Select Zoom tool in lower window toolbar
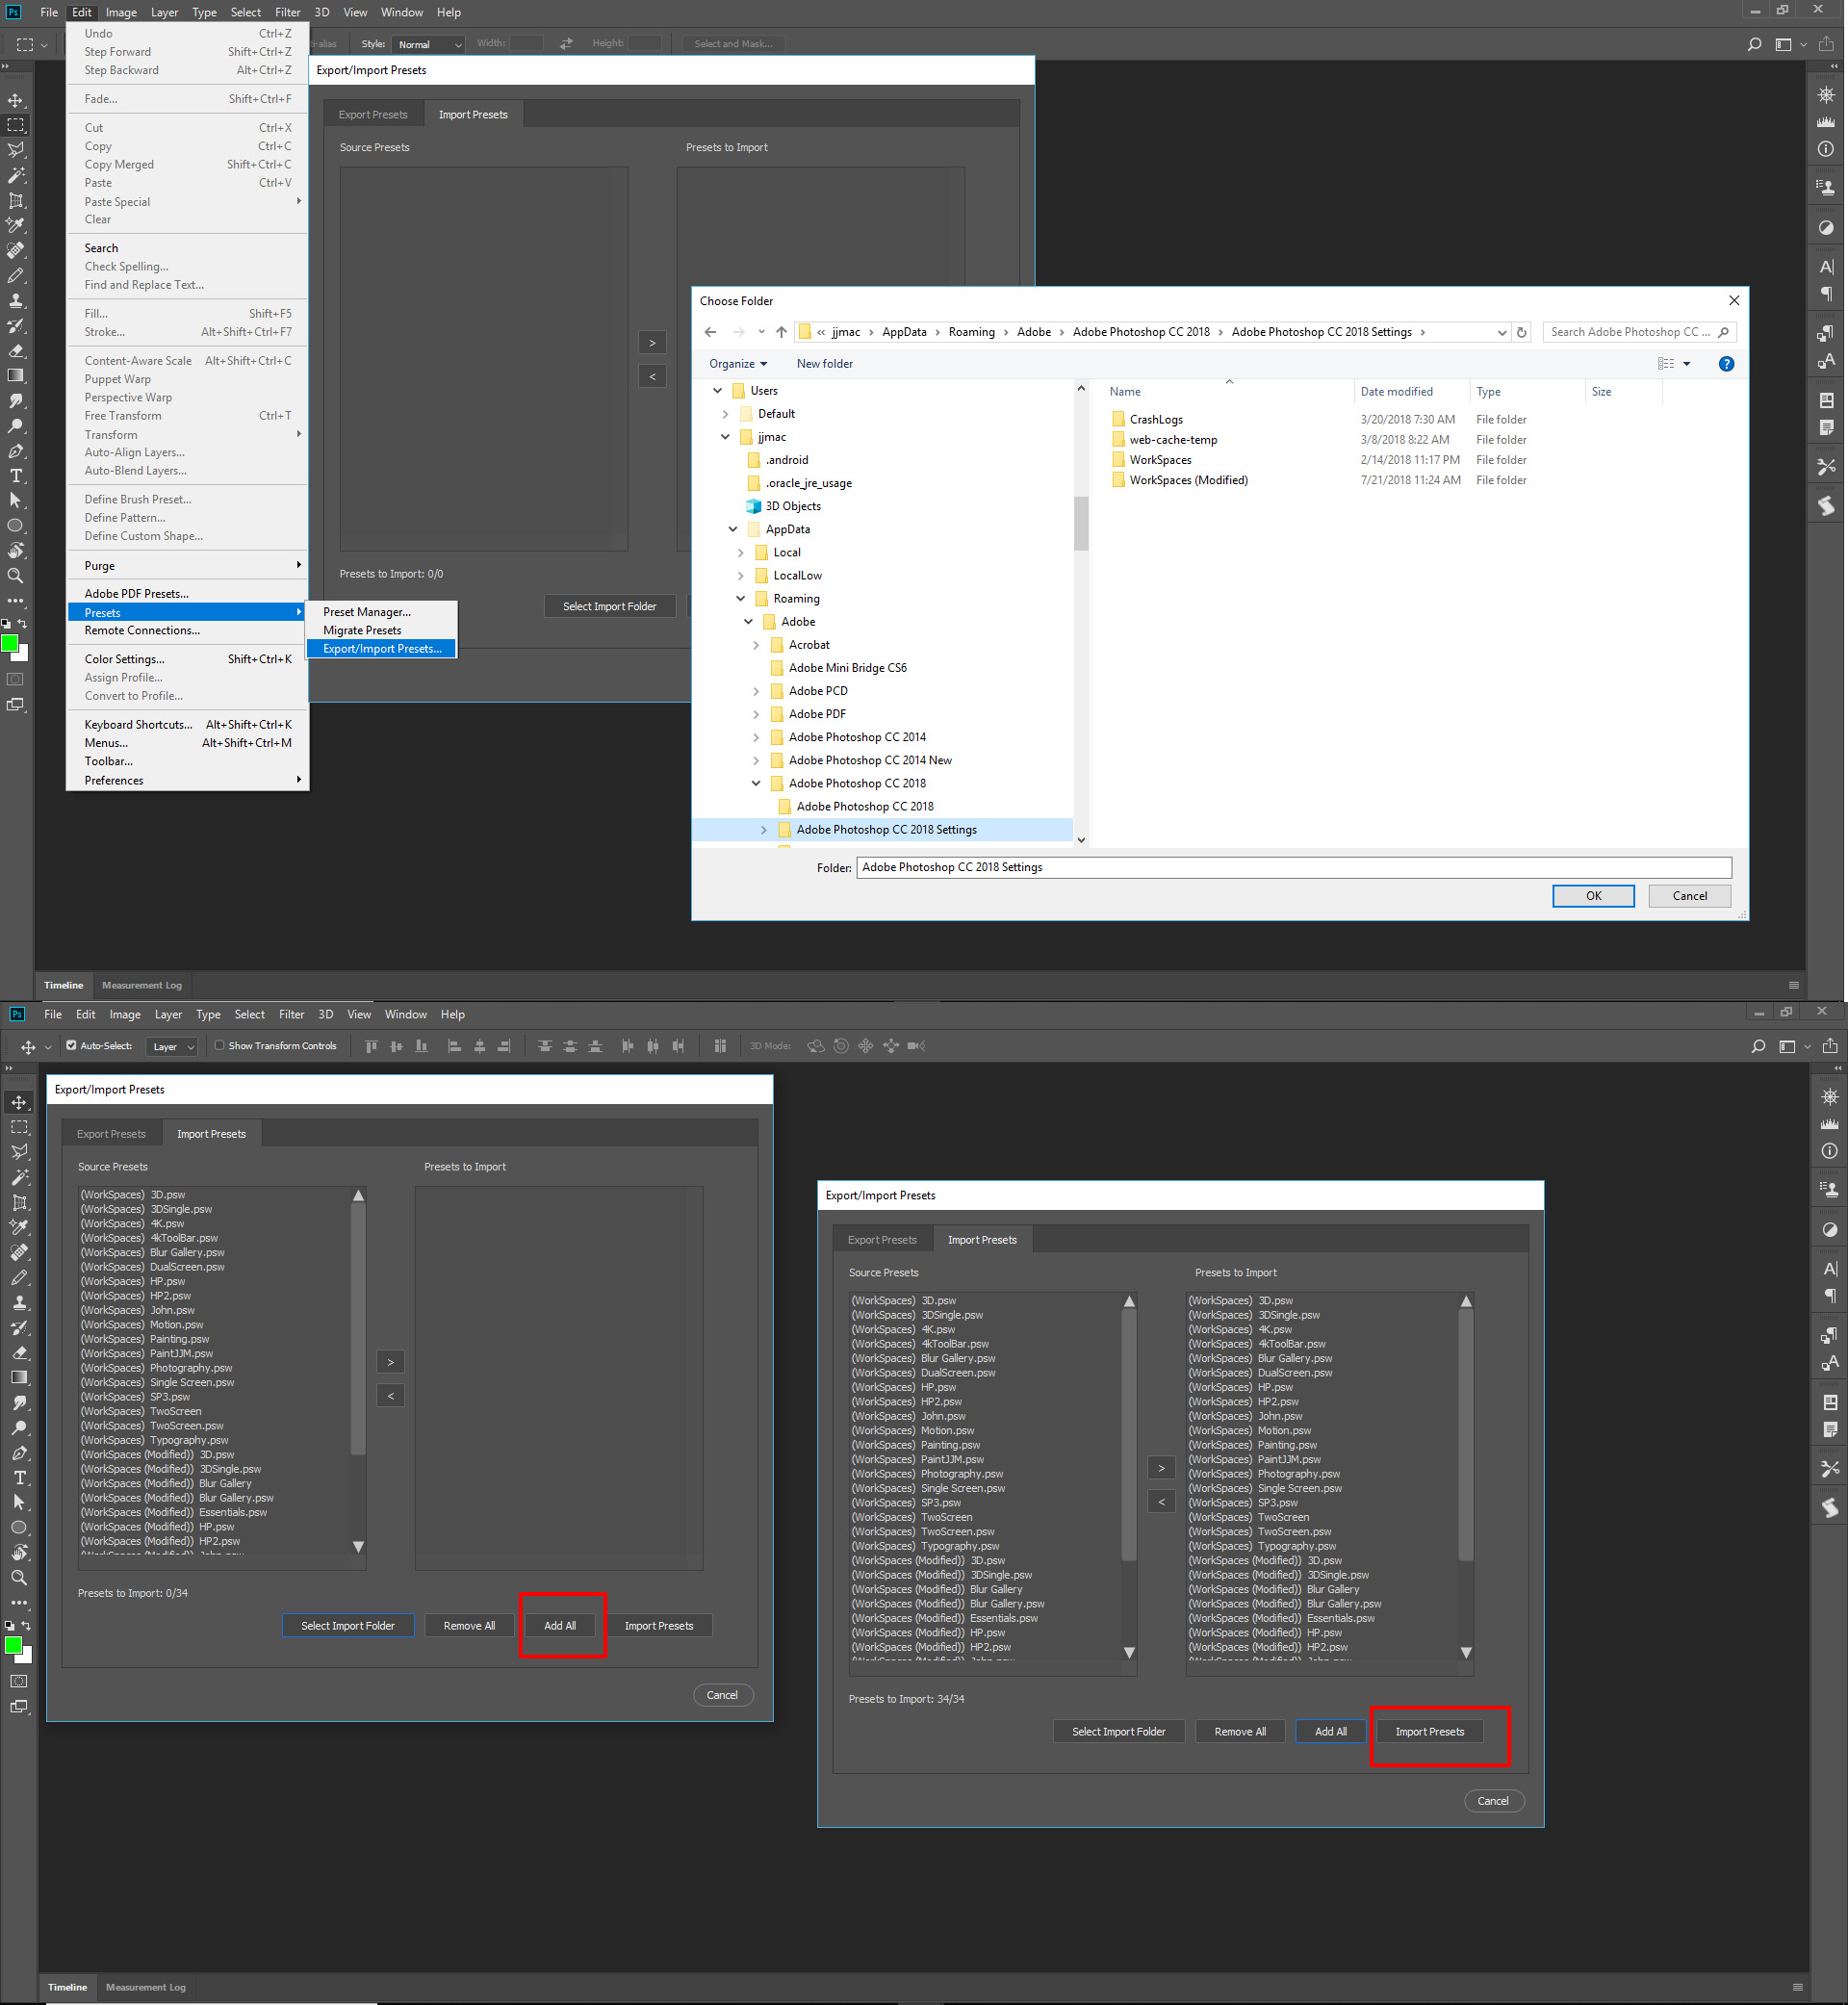 coord(19,1577)
